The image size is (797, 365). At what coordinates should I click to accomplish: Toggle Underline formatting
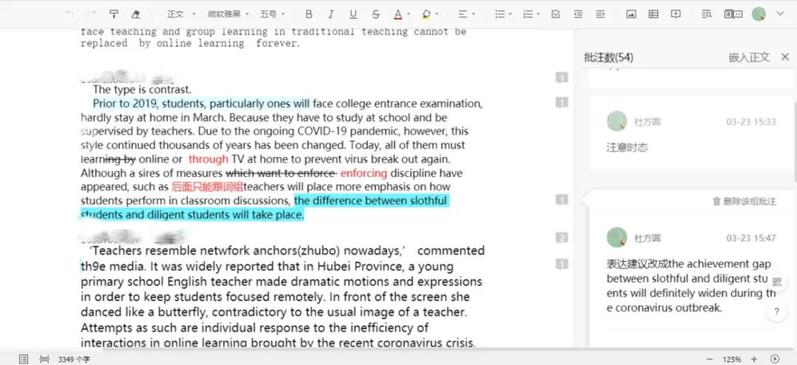[x=353, y=14]
